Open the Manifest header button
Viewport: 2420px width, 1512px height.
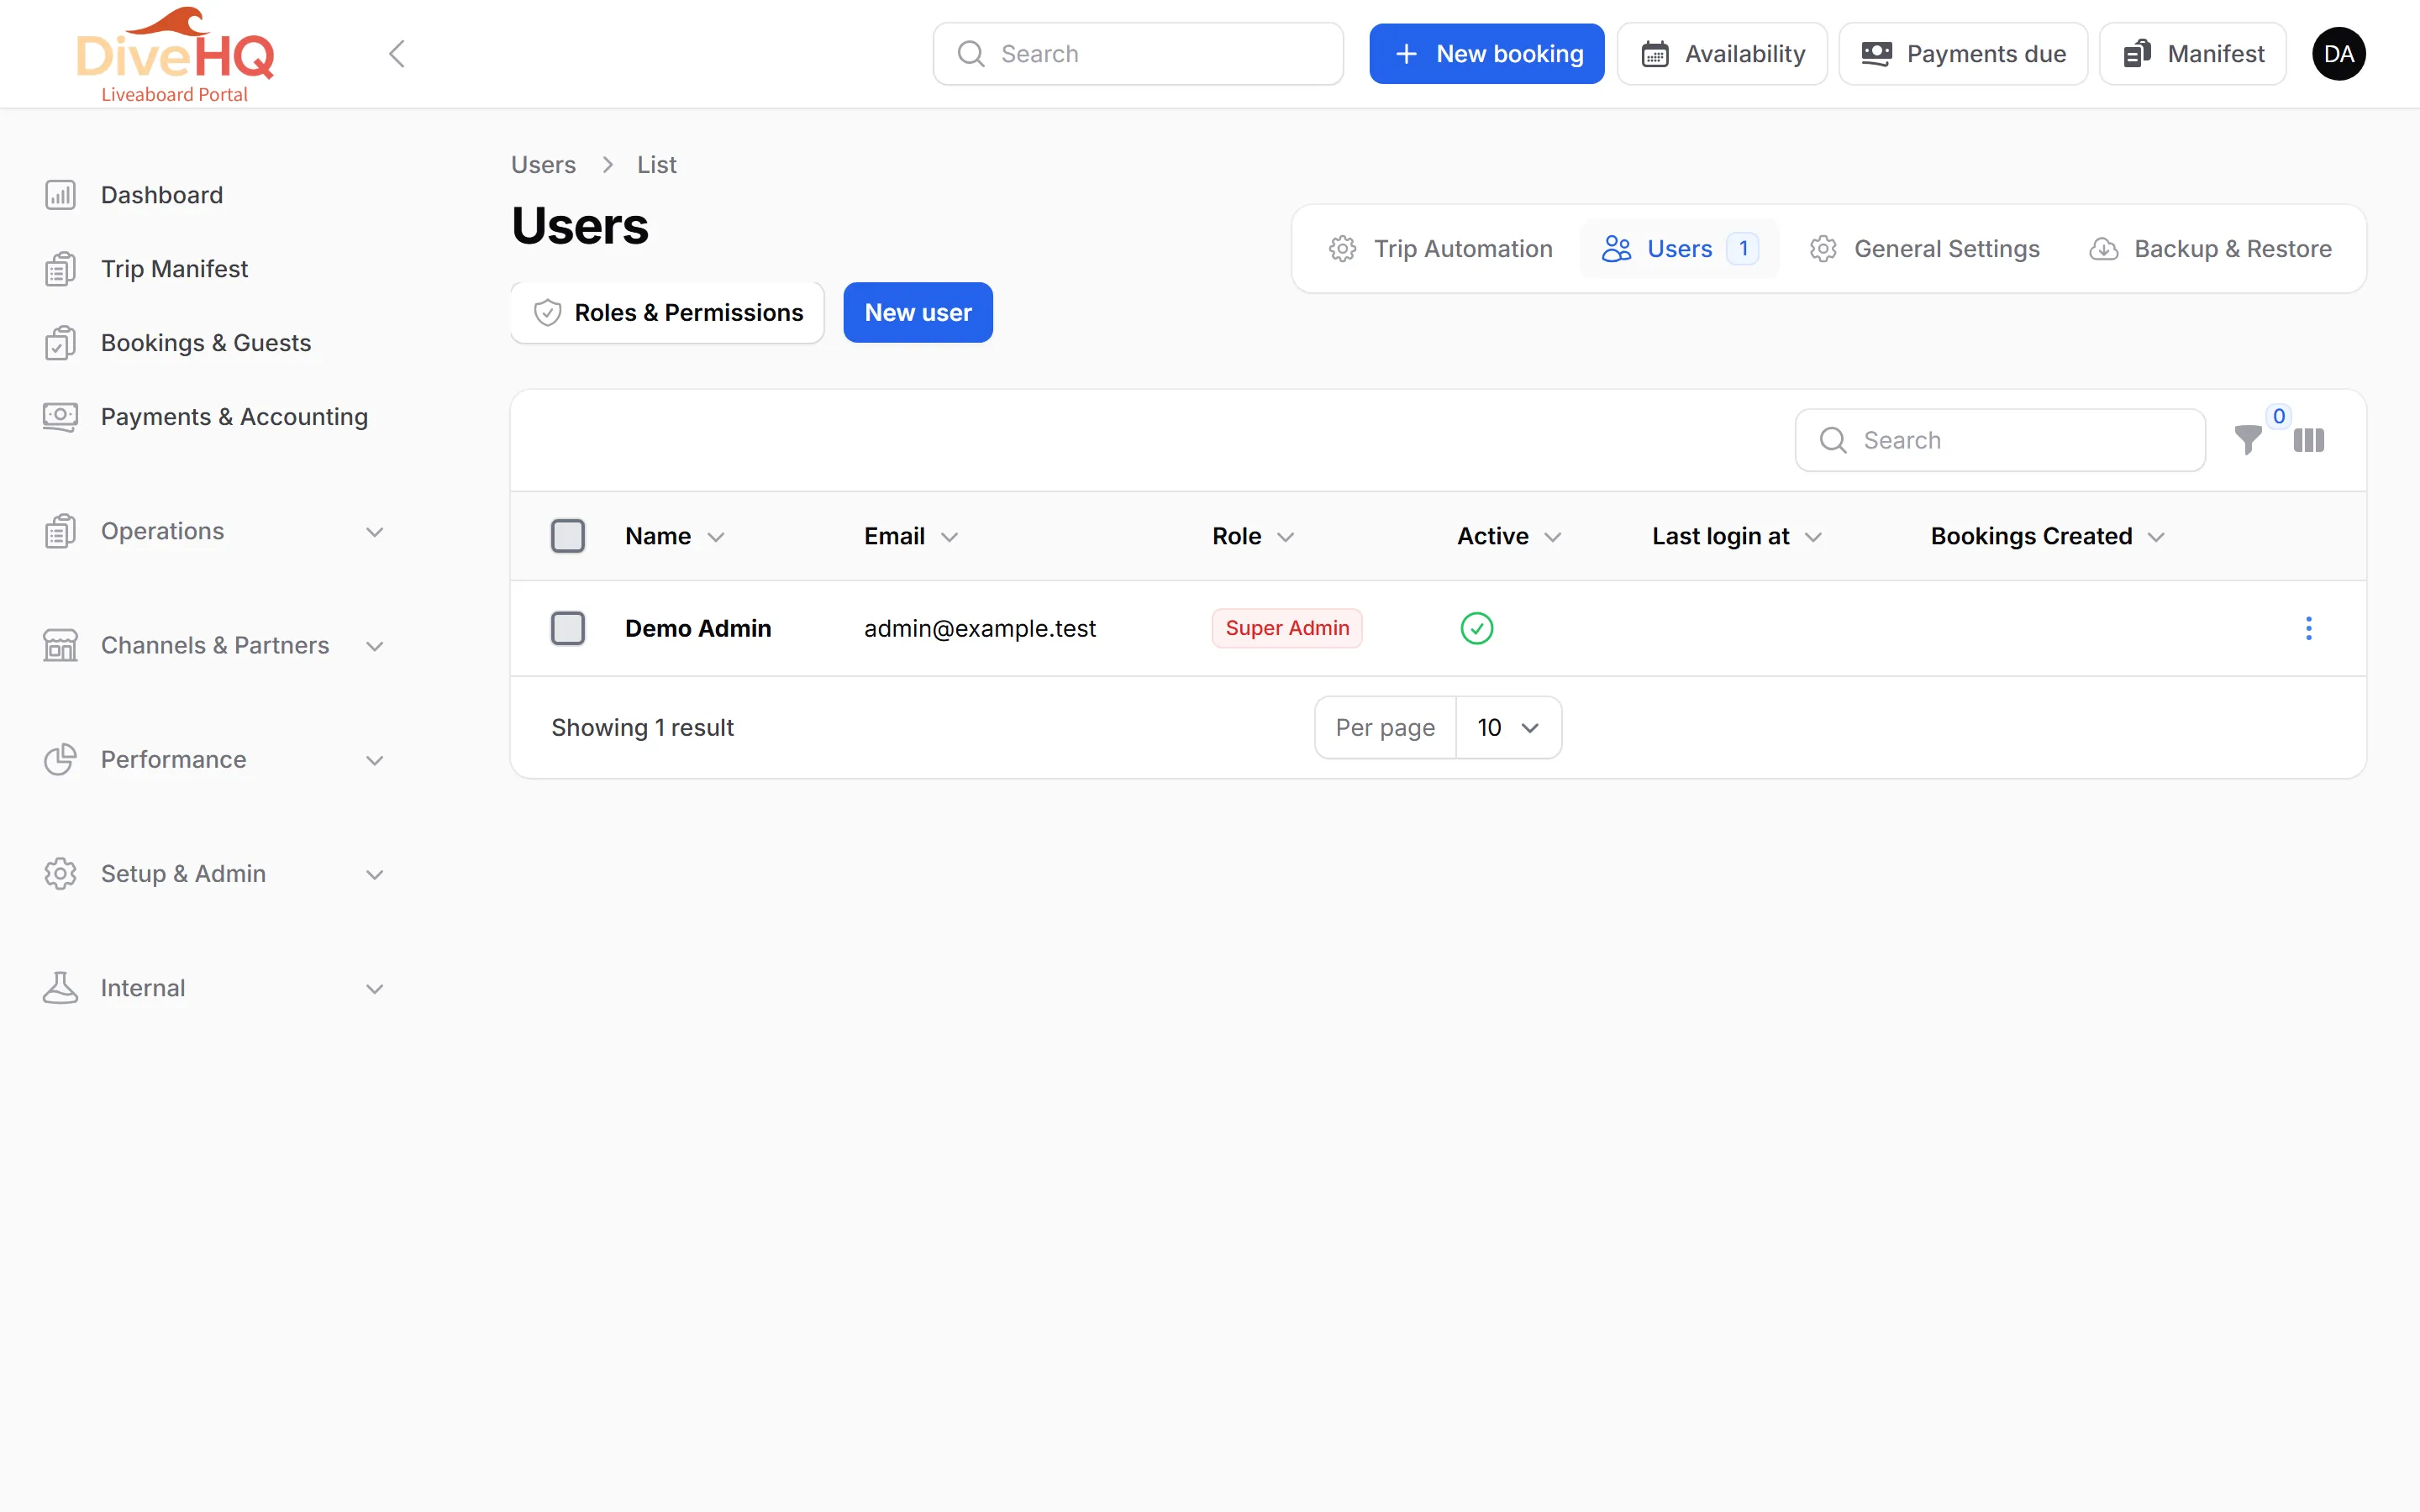pyautogui.click(x=2192, y=54)
